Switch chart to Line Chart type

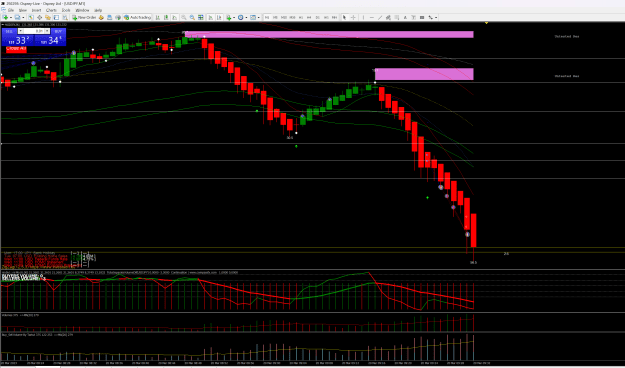[x=174, y=18]
